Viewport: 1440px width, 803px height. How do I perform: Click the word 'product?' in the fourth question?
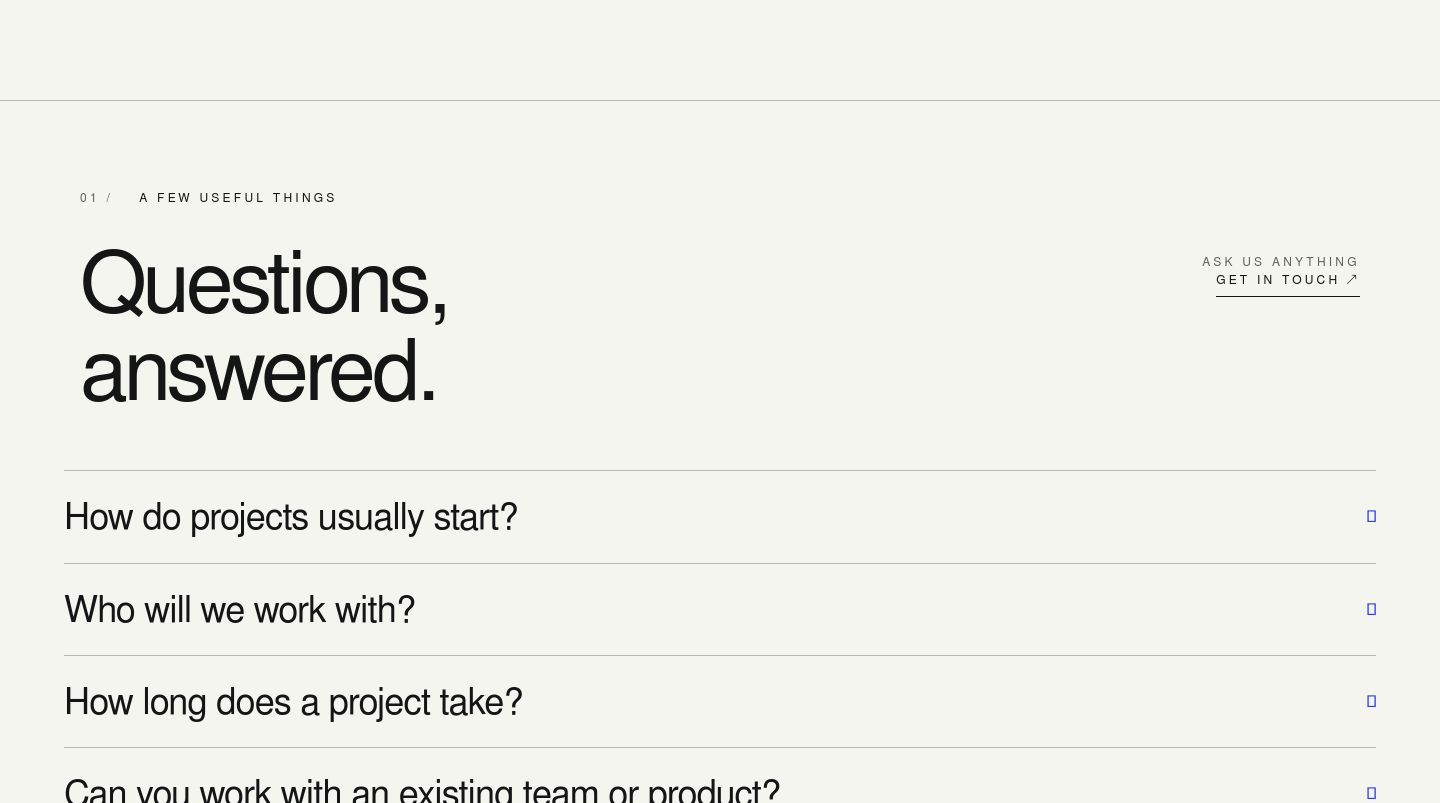click(713, 789)
